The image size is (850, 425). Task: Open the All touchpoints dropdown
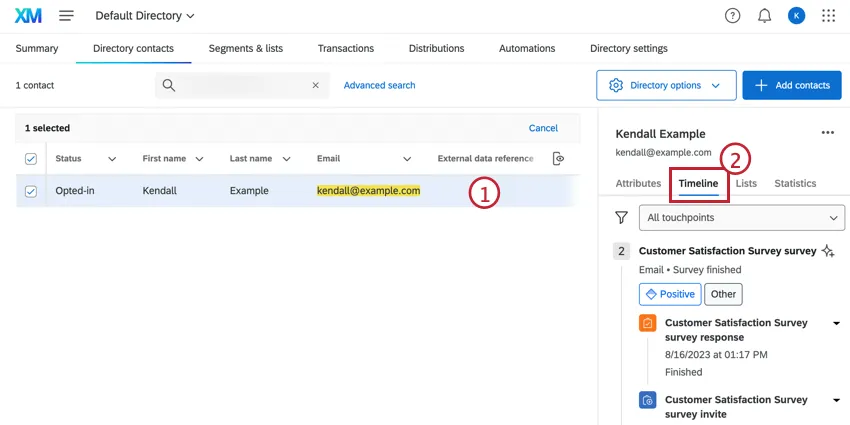[x=742, y=217]
